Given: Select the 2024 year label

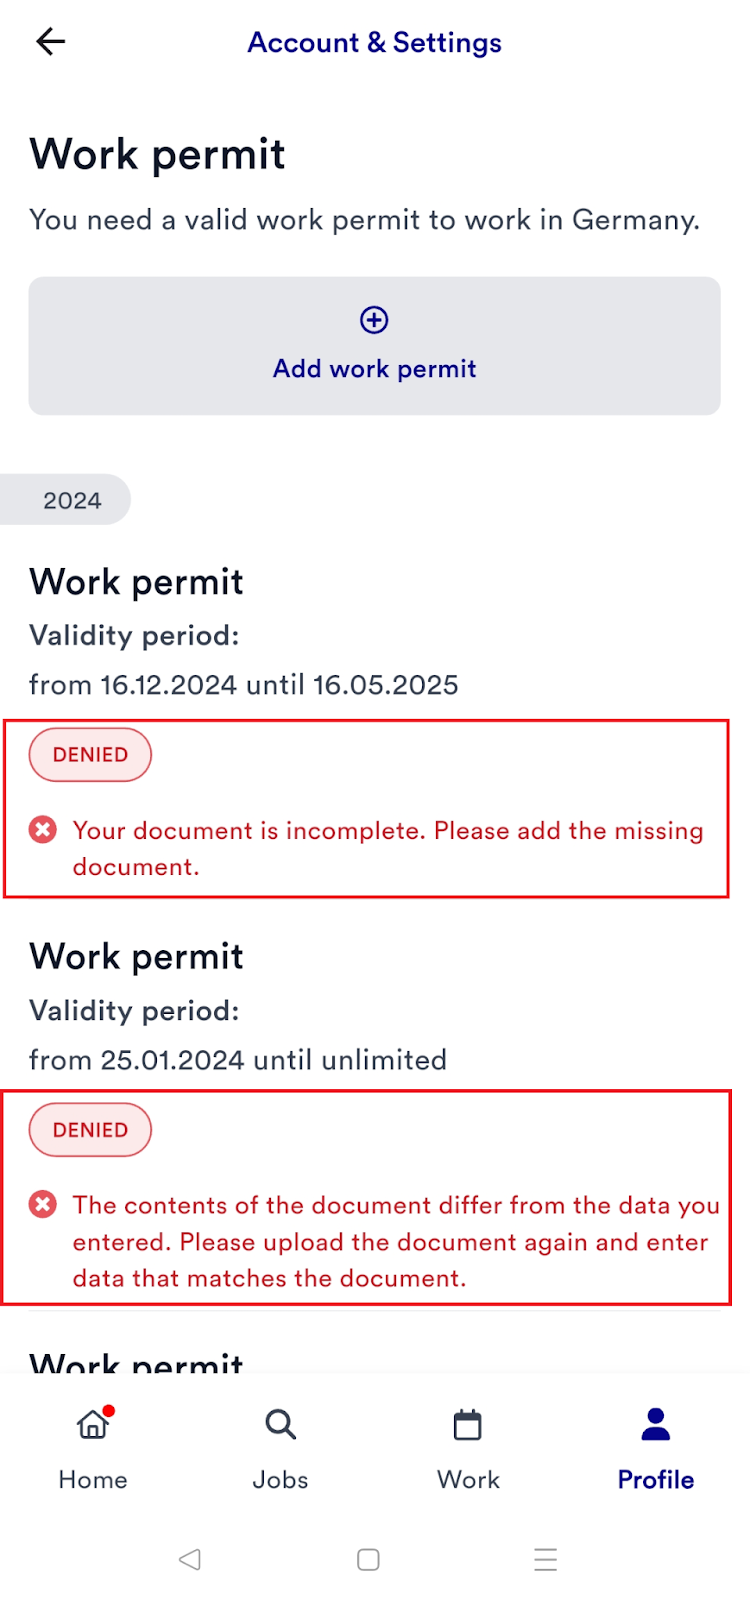Looking at the screenshot, I should 72,500.
